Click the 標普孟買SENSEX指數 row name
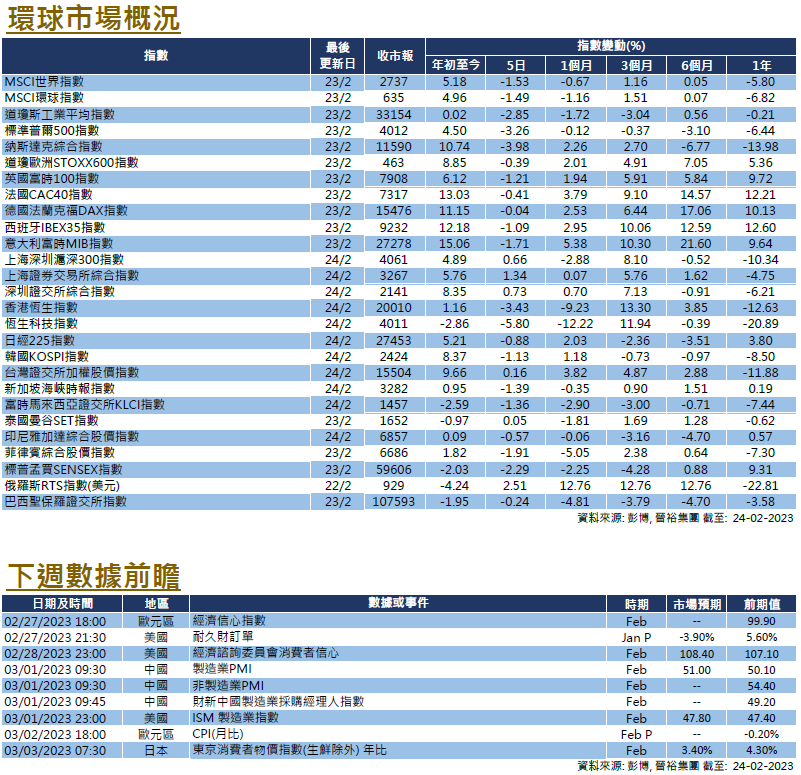This screenshot has height=775, width=801. [63, 469]
